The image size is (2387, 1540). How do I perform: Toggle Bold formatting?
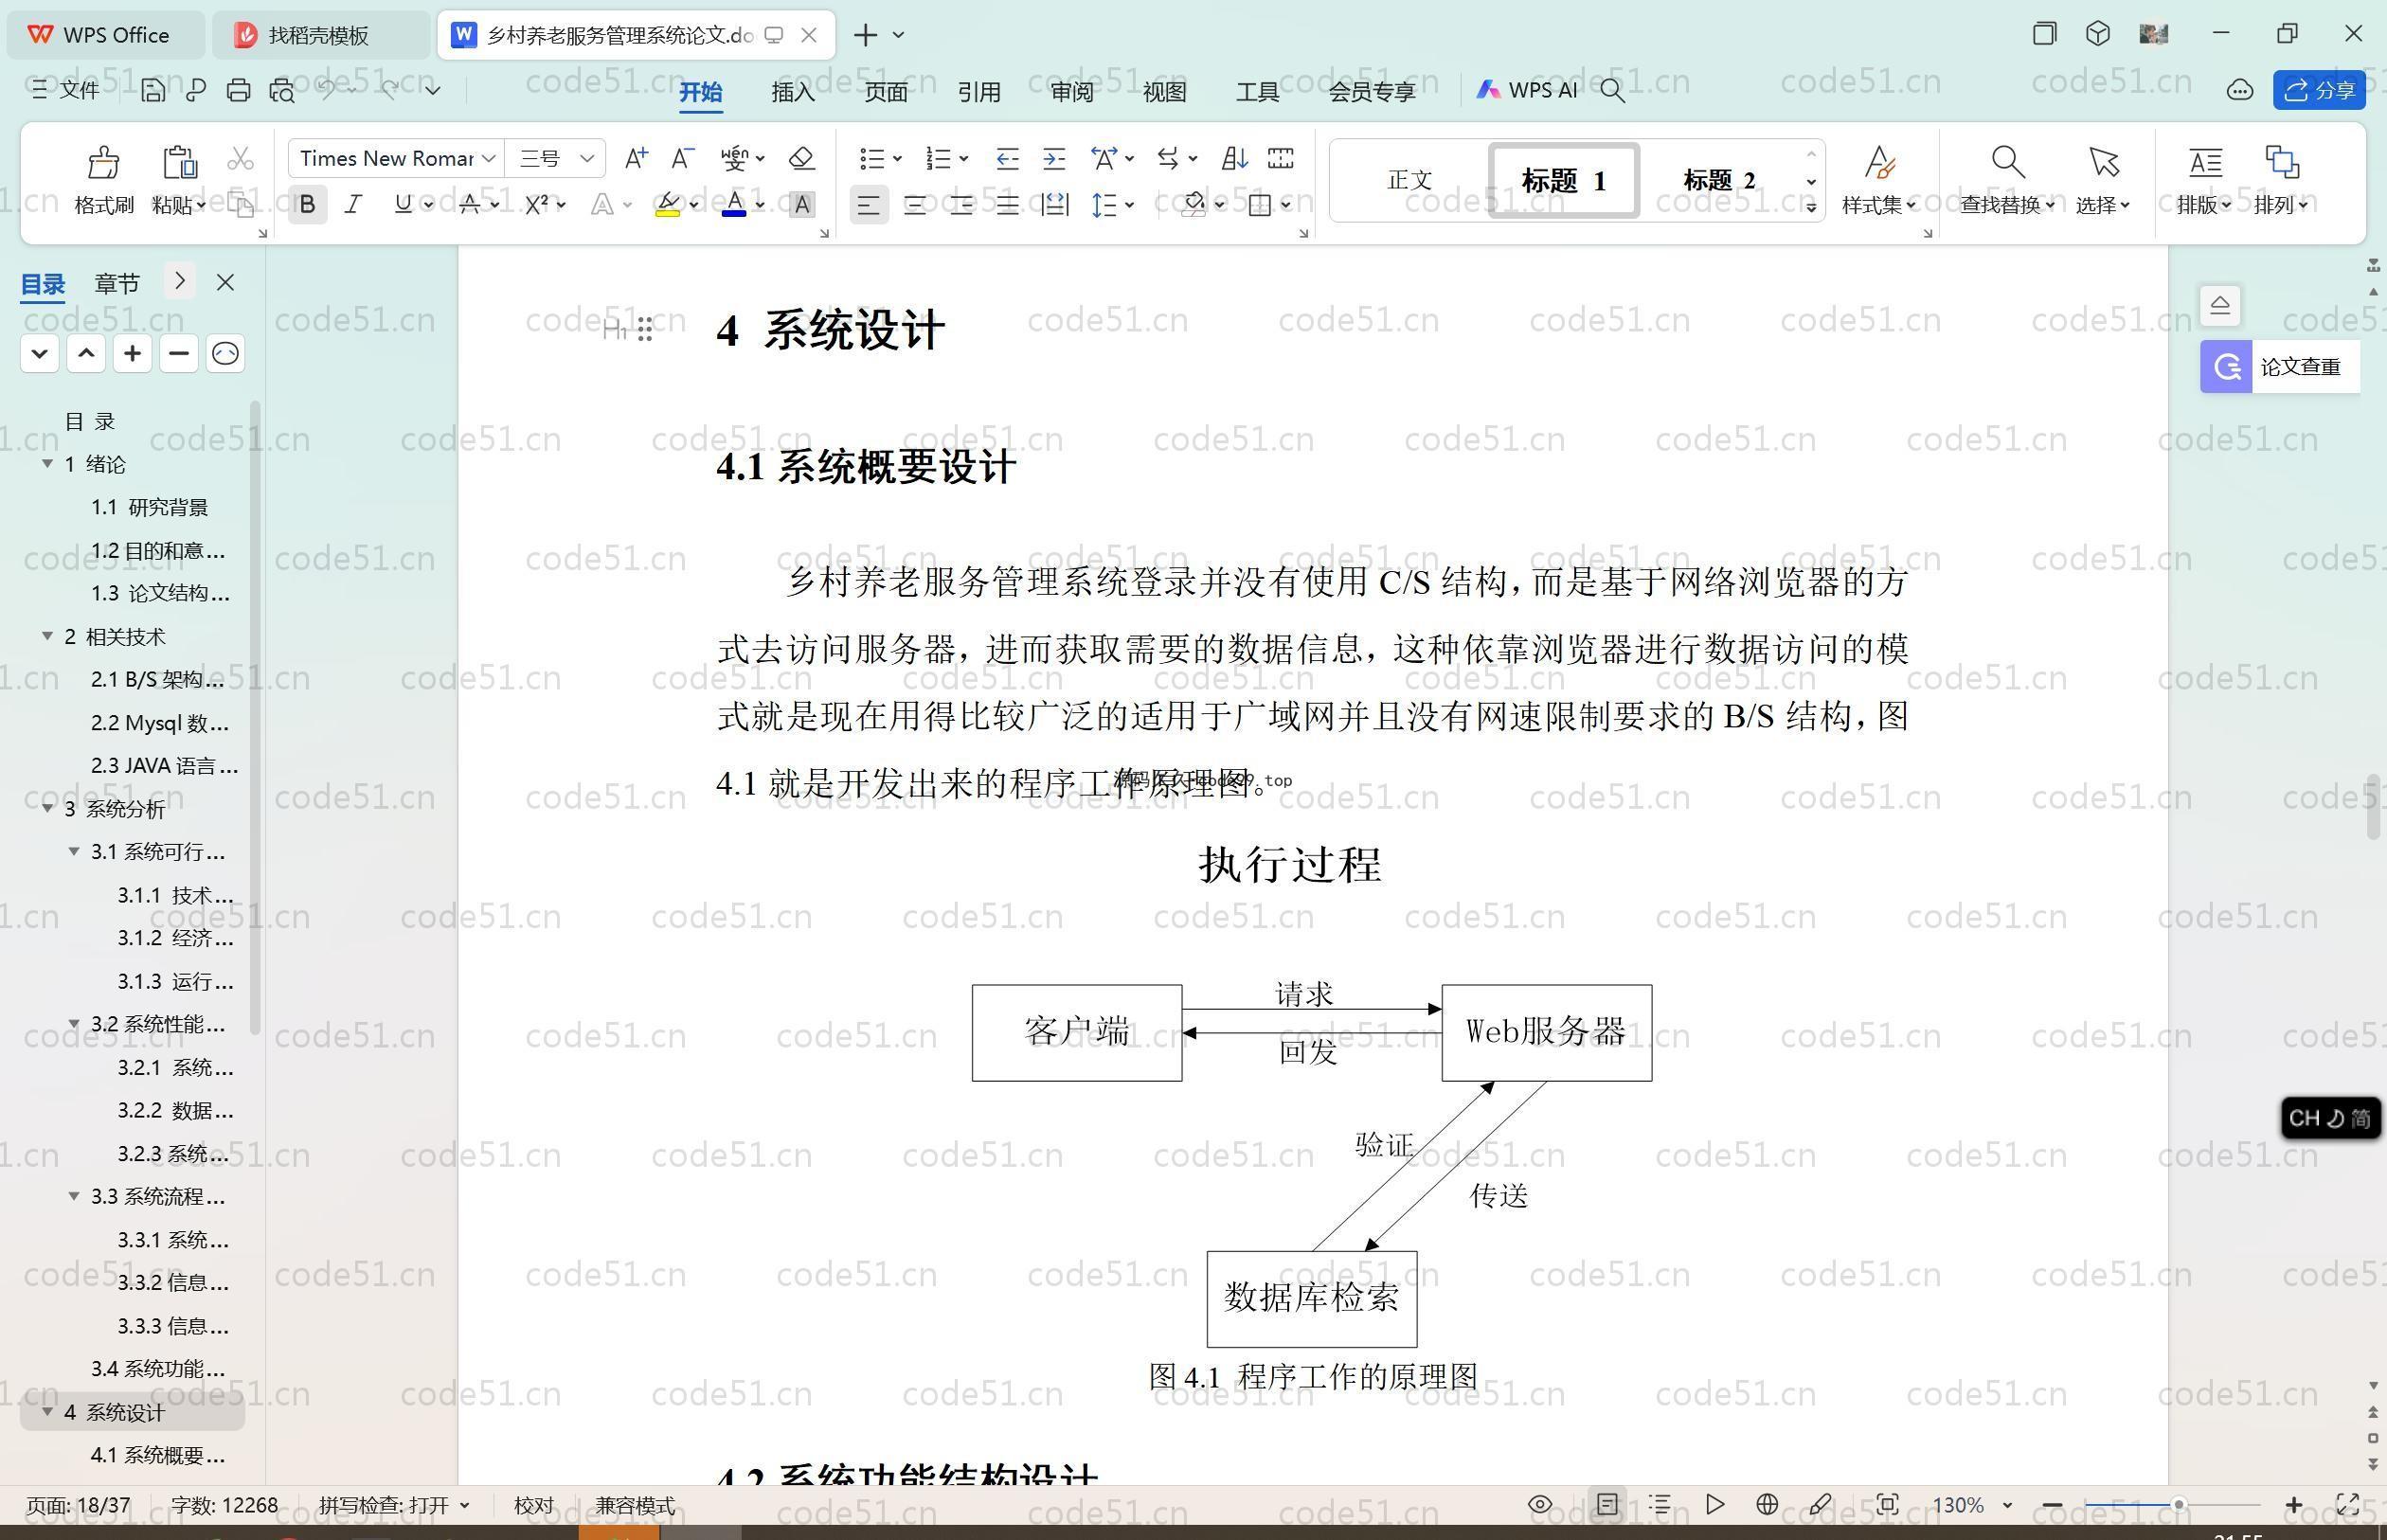pos(308,205)
